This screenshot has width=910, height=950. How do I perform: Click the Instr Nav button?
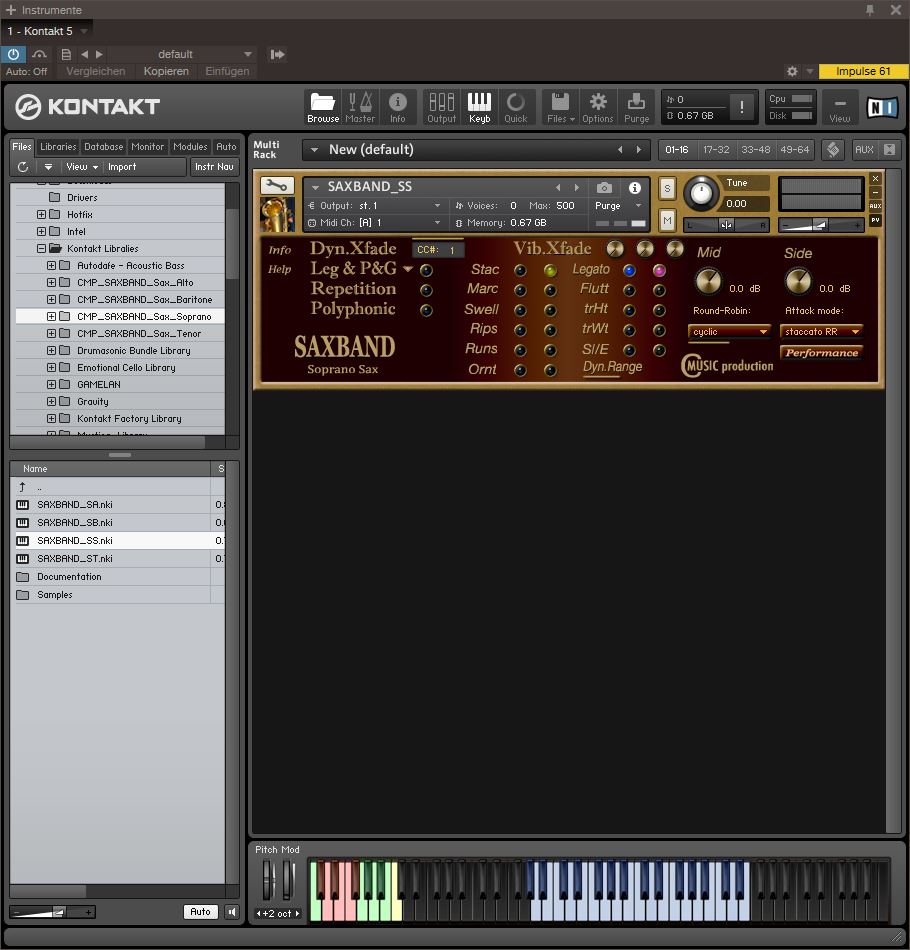[x=214, y=167]
